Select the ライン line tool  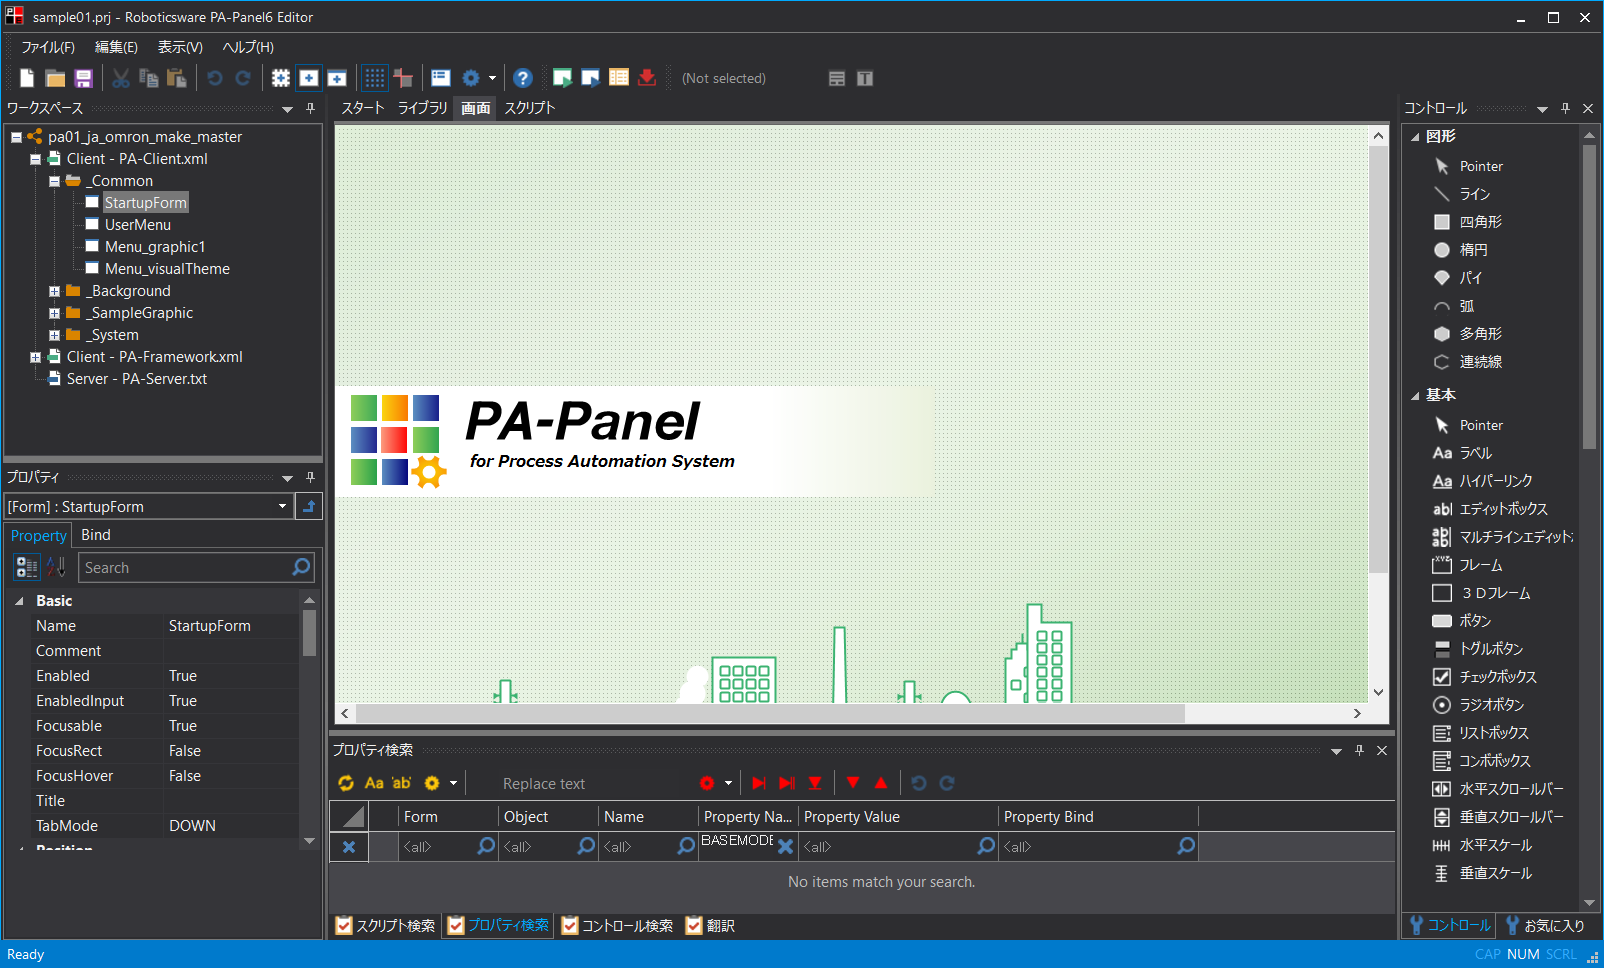coord(1474,194)
